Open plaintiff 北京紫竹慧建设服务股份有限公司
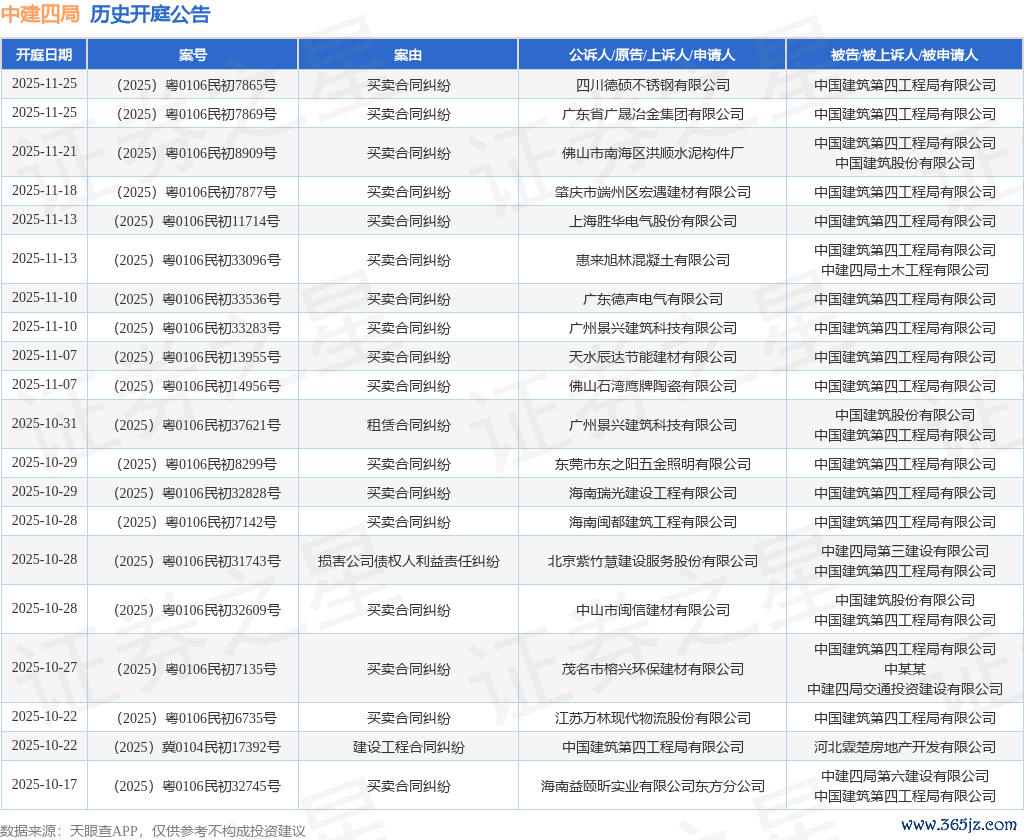1024x840 pixels. click(x=653, y=561)
